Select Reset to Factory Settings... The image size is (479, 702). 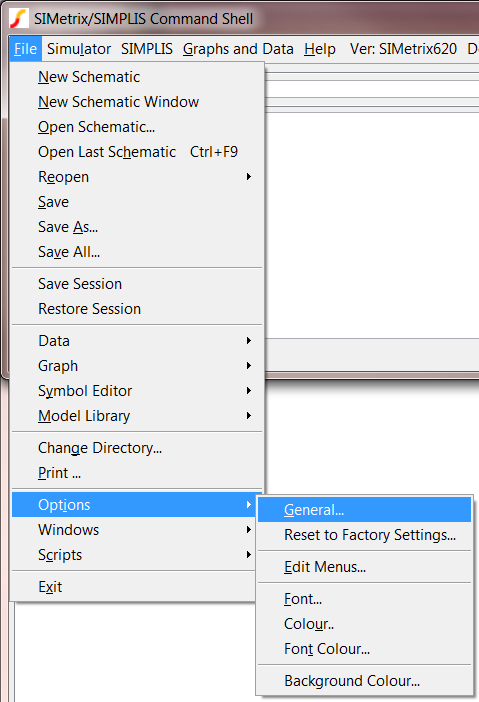[x=364, y=535]
